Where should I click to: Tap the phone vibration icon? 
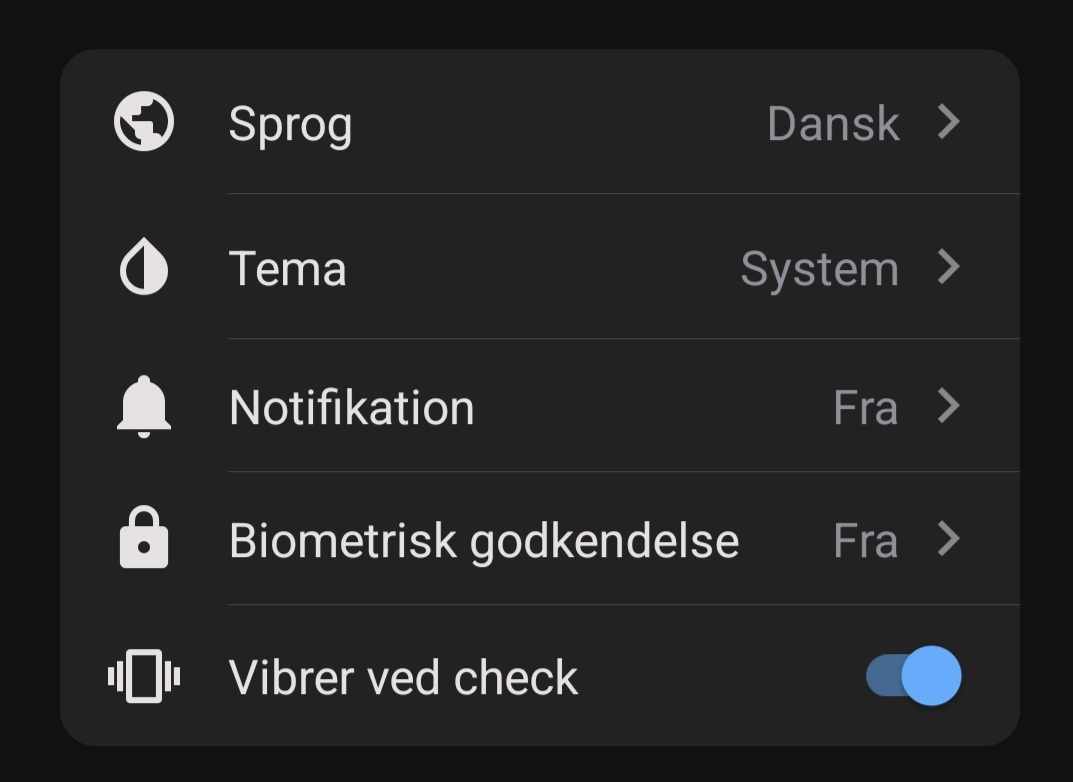[144, 677]
